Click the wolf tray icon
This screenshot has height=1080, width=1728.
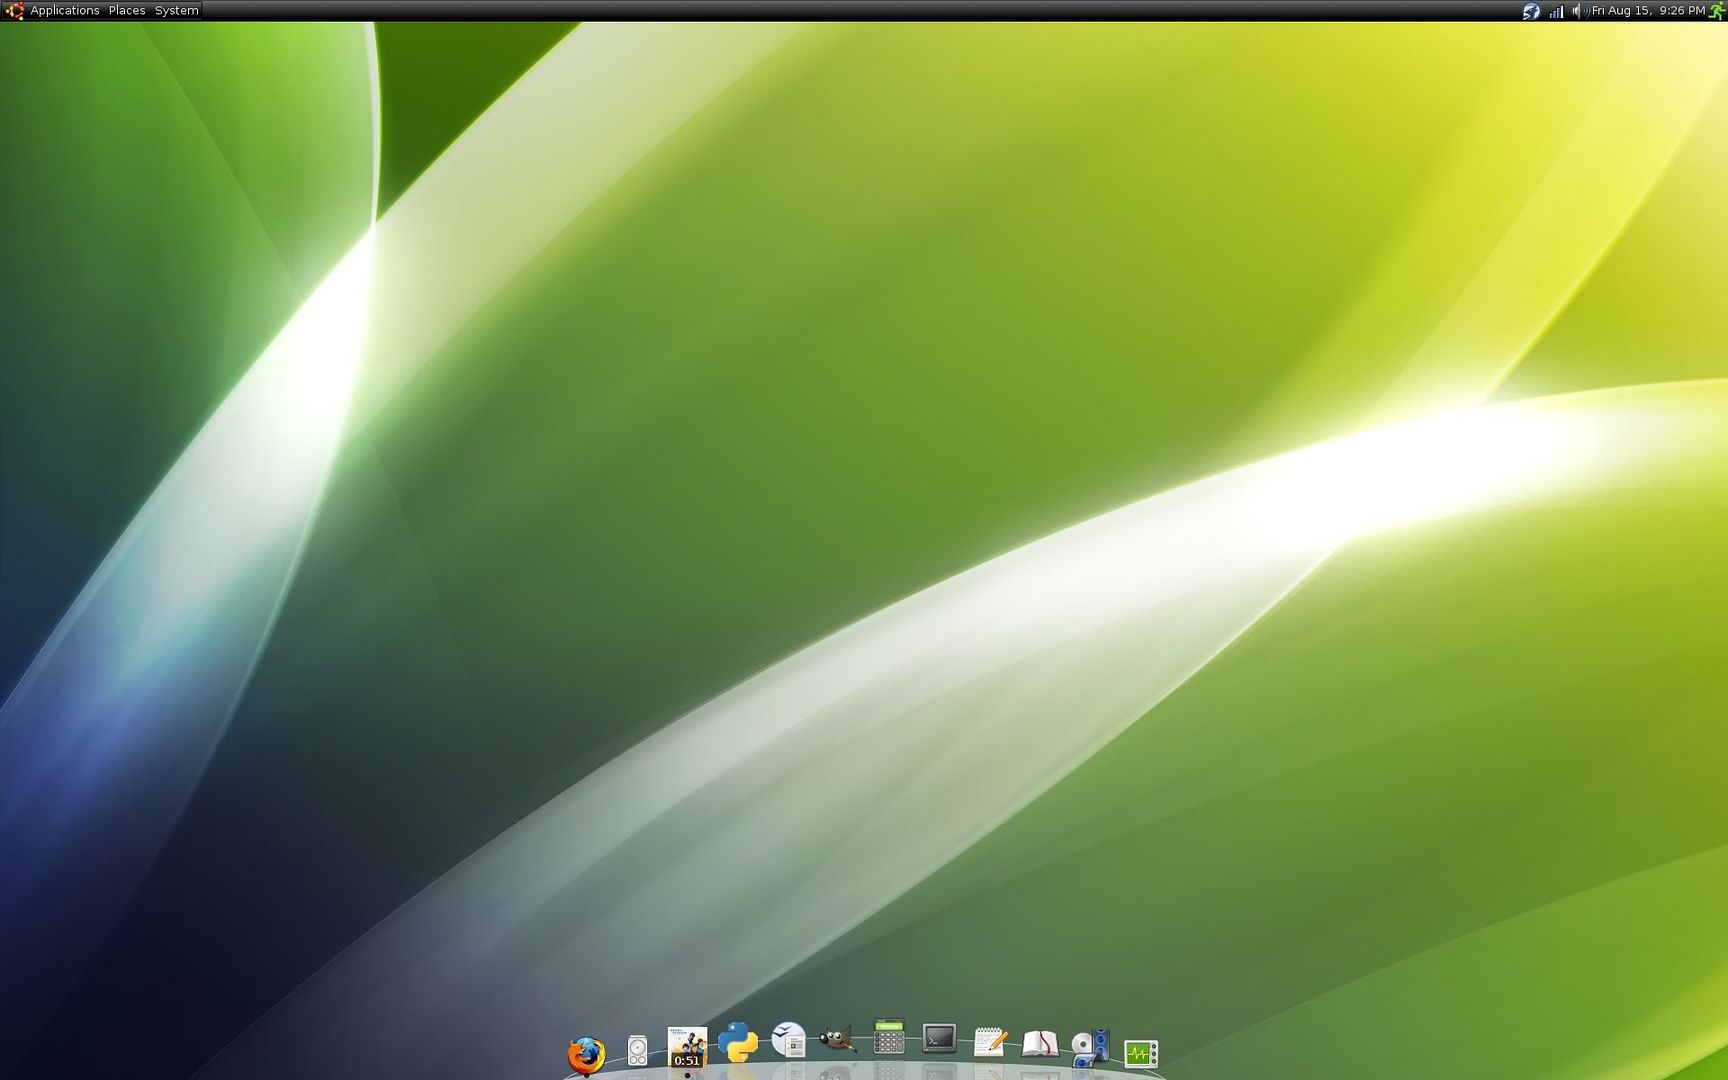point(1531,11)
